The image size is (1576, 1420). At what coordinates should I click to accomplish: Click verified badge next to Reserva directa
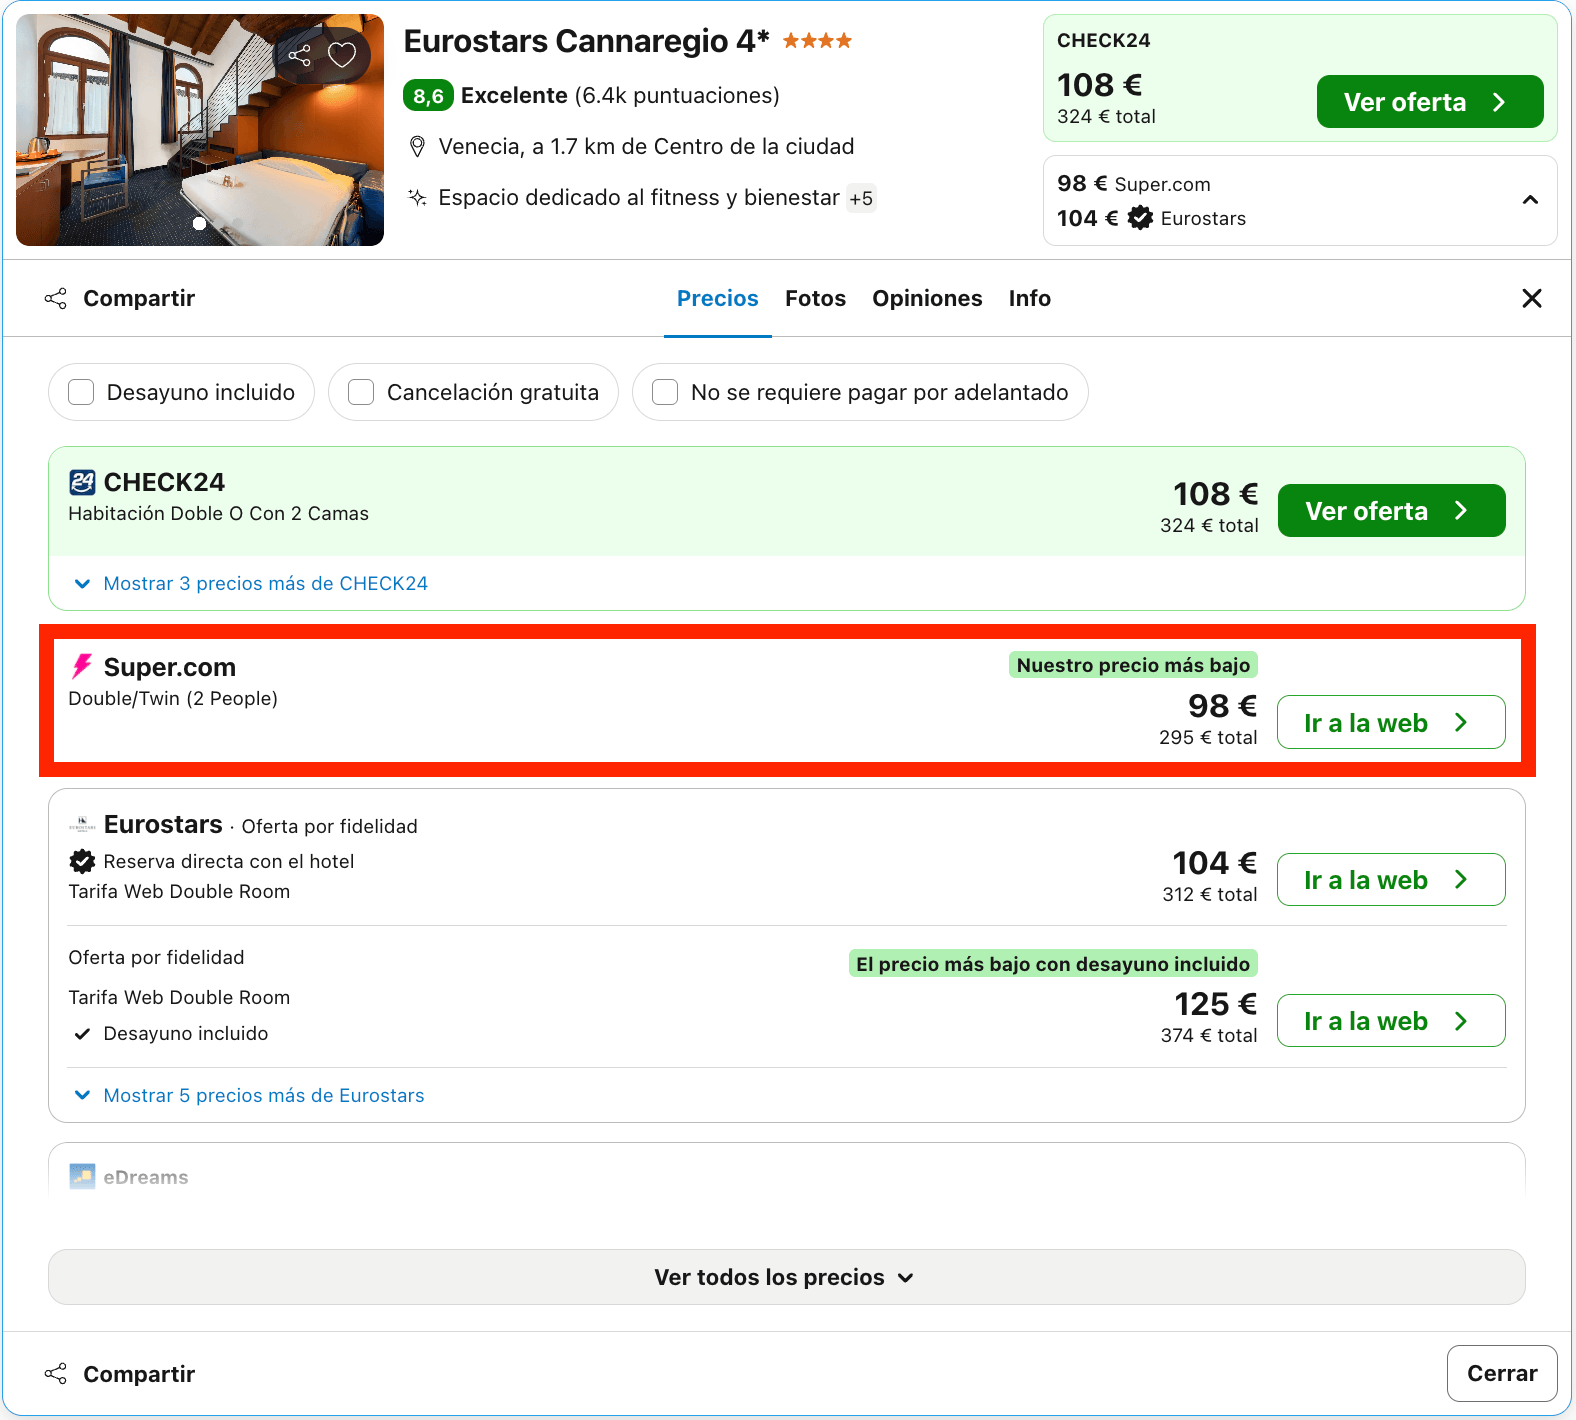82,861
